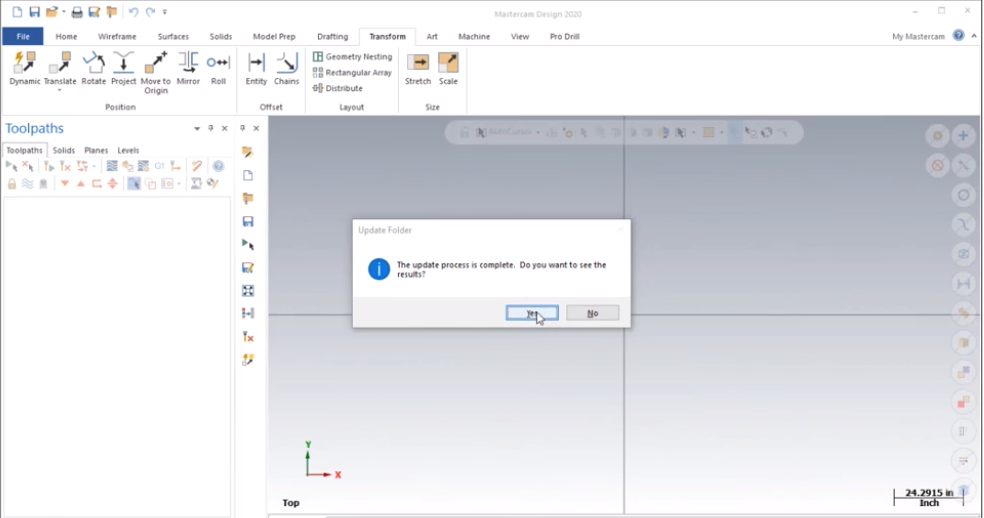Open quick access toolbar customize dropdown

coord(165,12)
